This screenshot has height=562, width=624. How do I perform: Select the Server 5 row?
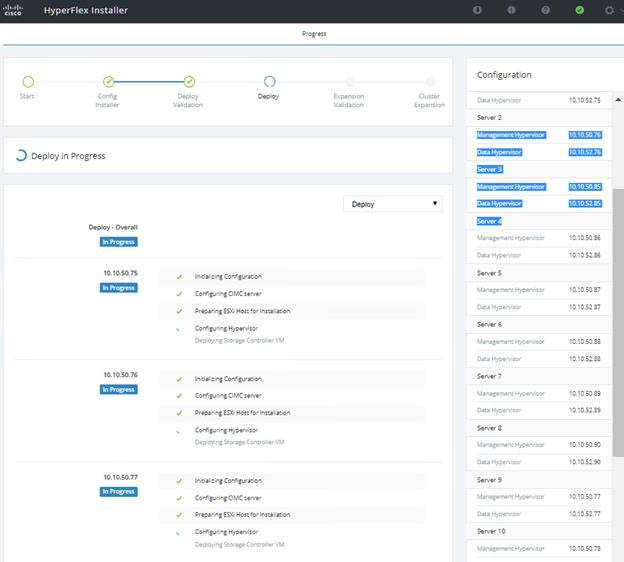point(539,273)
